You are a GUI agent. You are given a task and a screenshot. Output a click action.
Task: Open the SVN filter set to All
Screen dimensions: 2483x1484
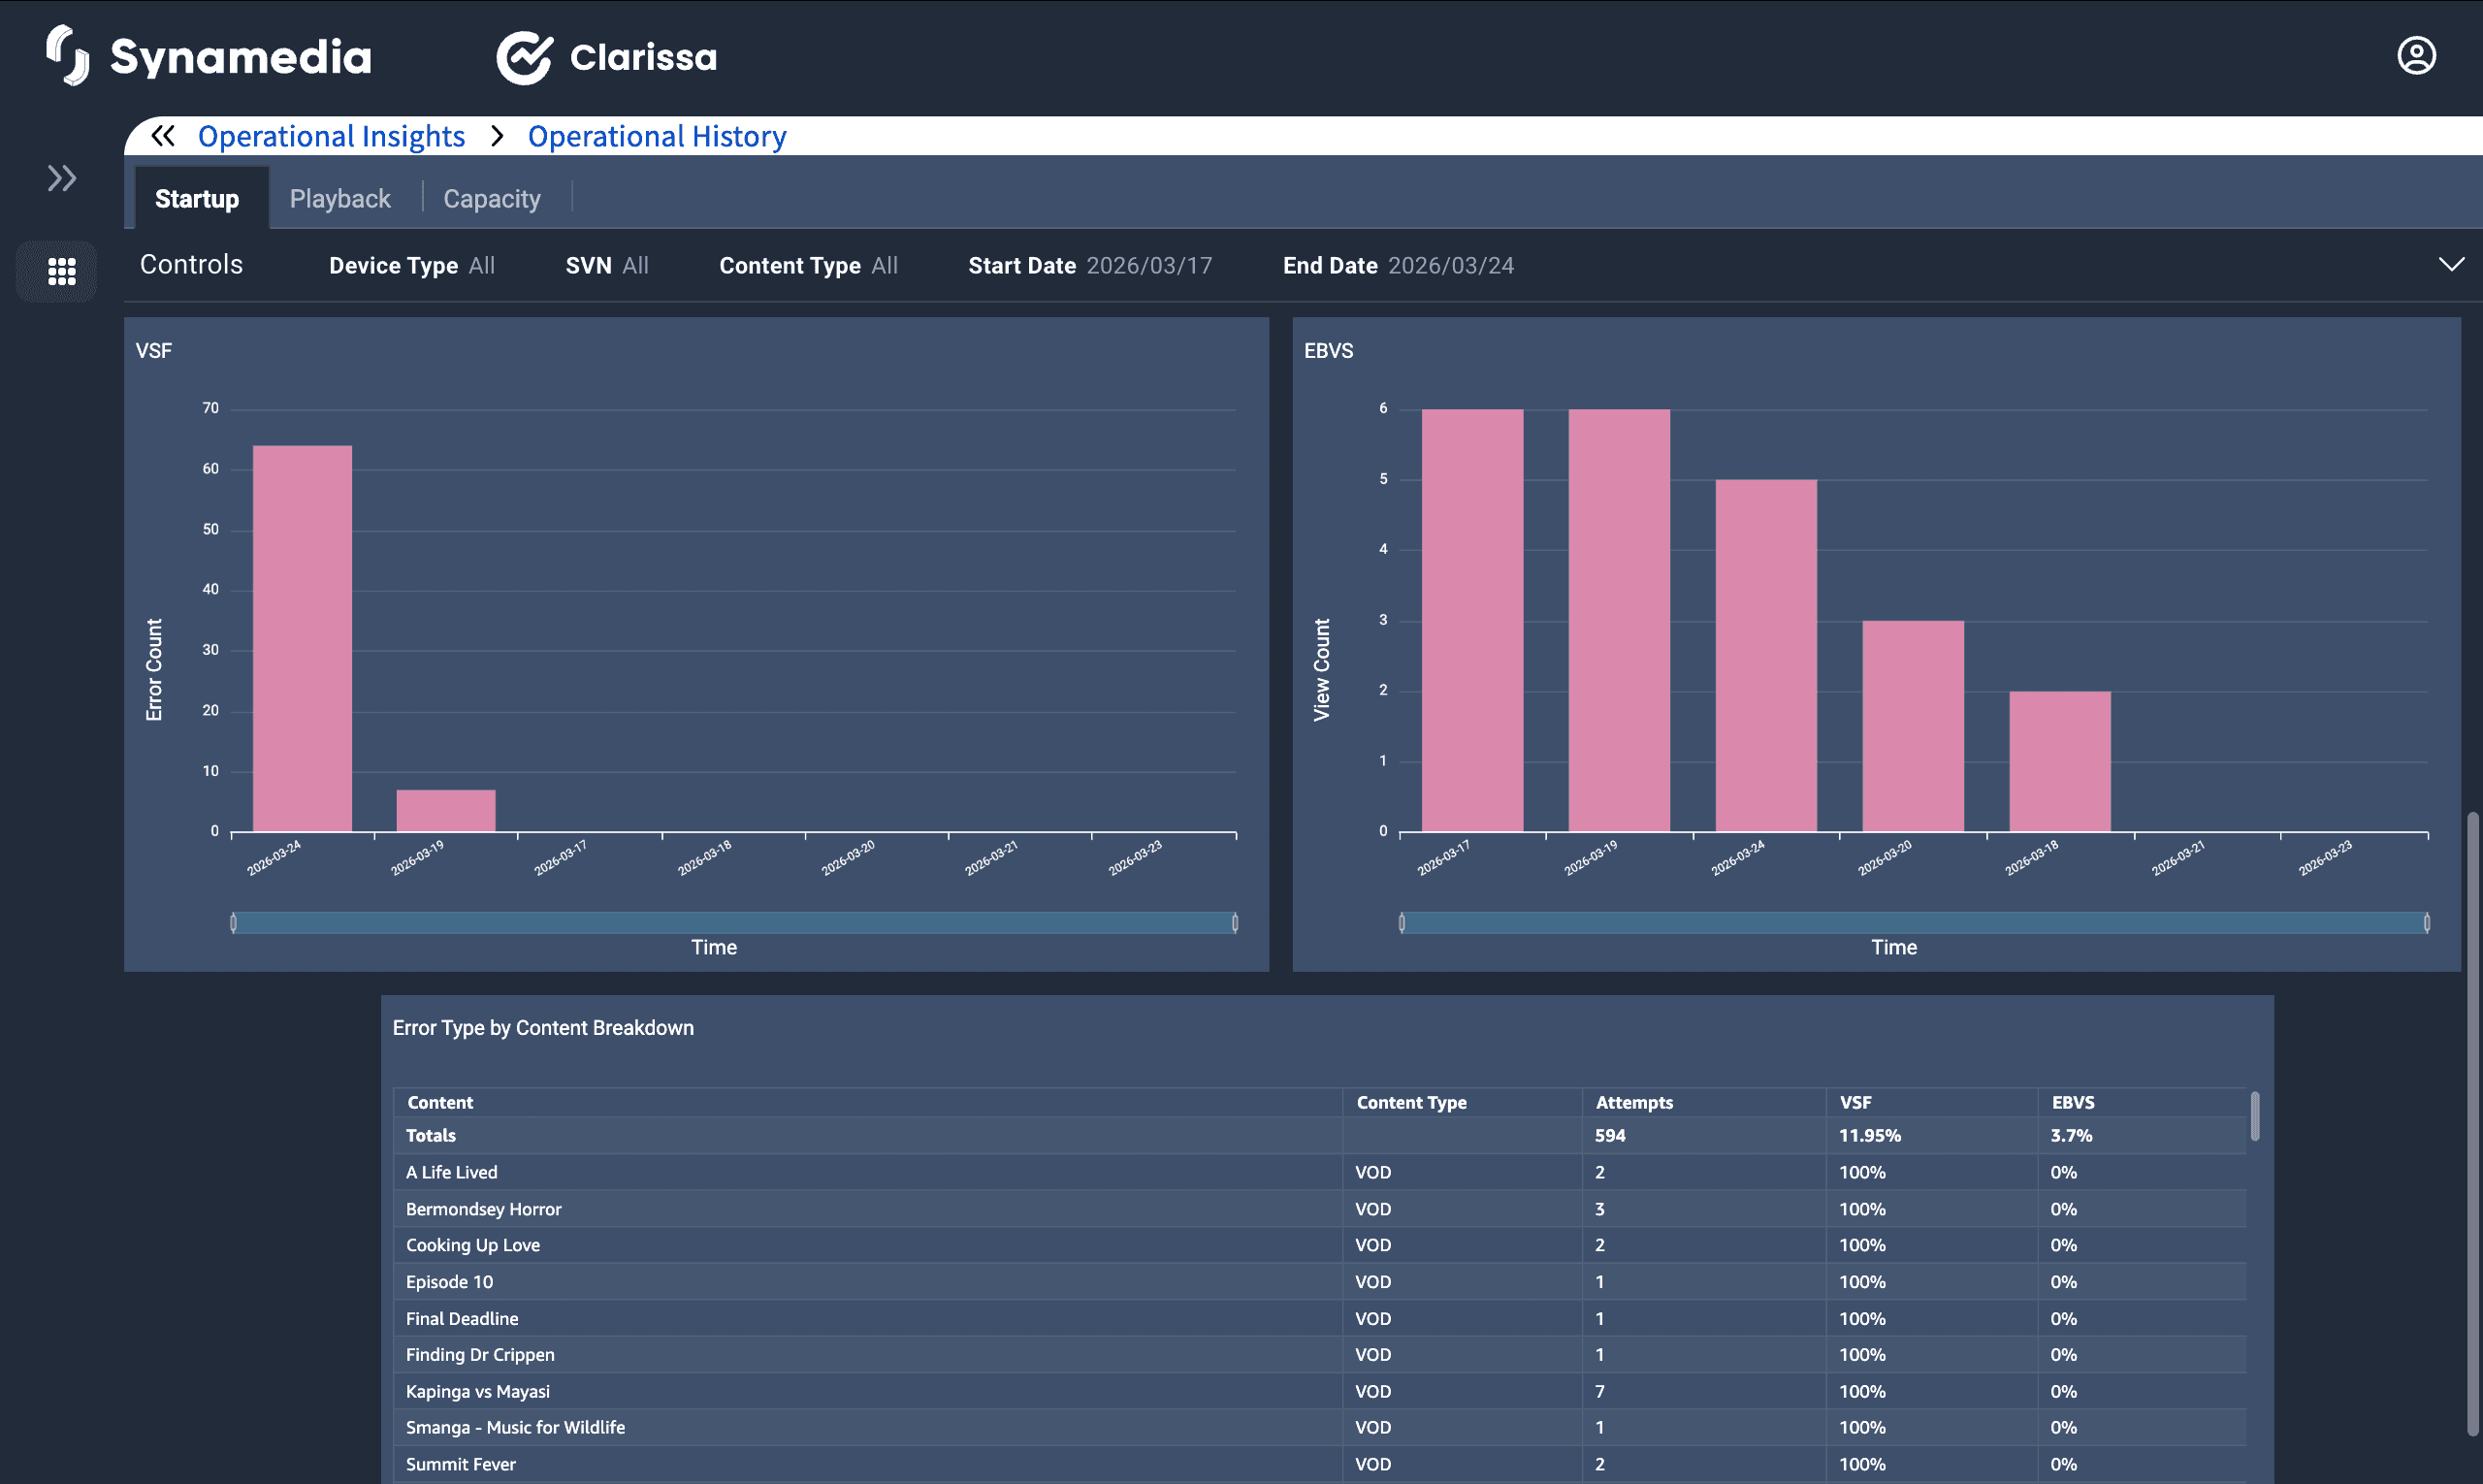pyautogui.click(x=607, y=265)
